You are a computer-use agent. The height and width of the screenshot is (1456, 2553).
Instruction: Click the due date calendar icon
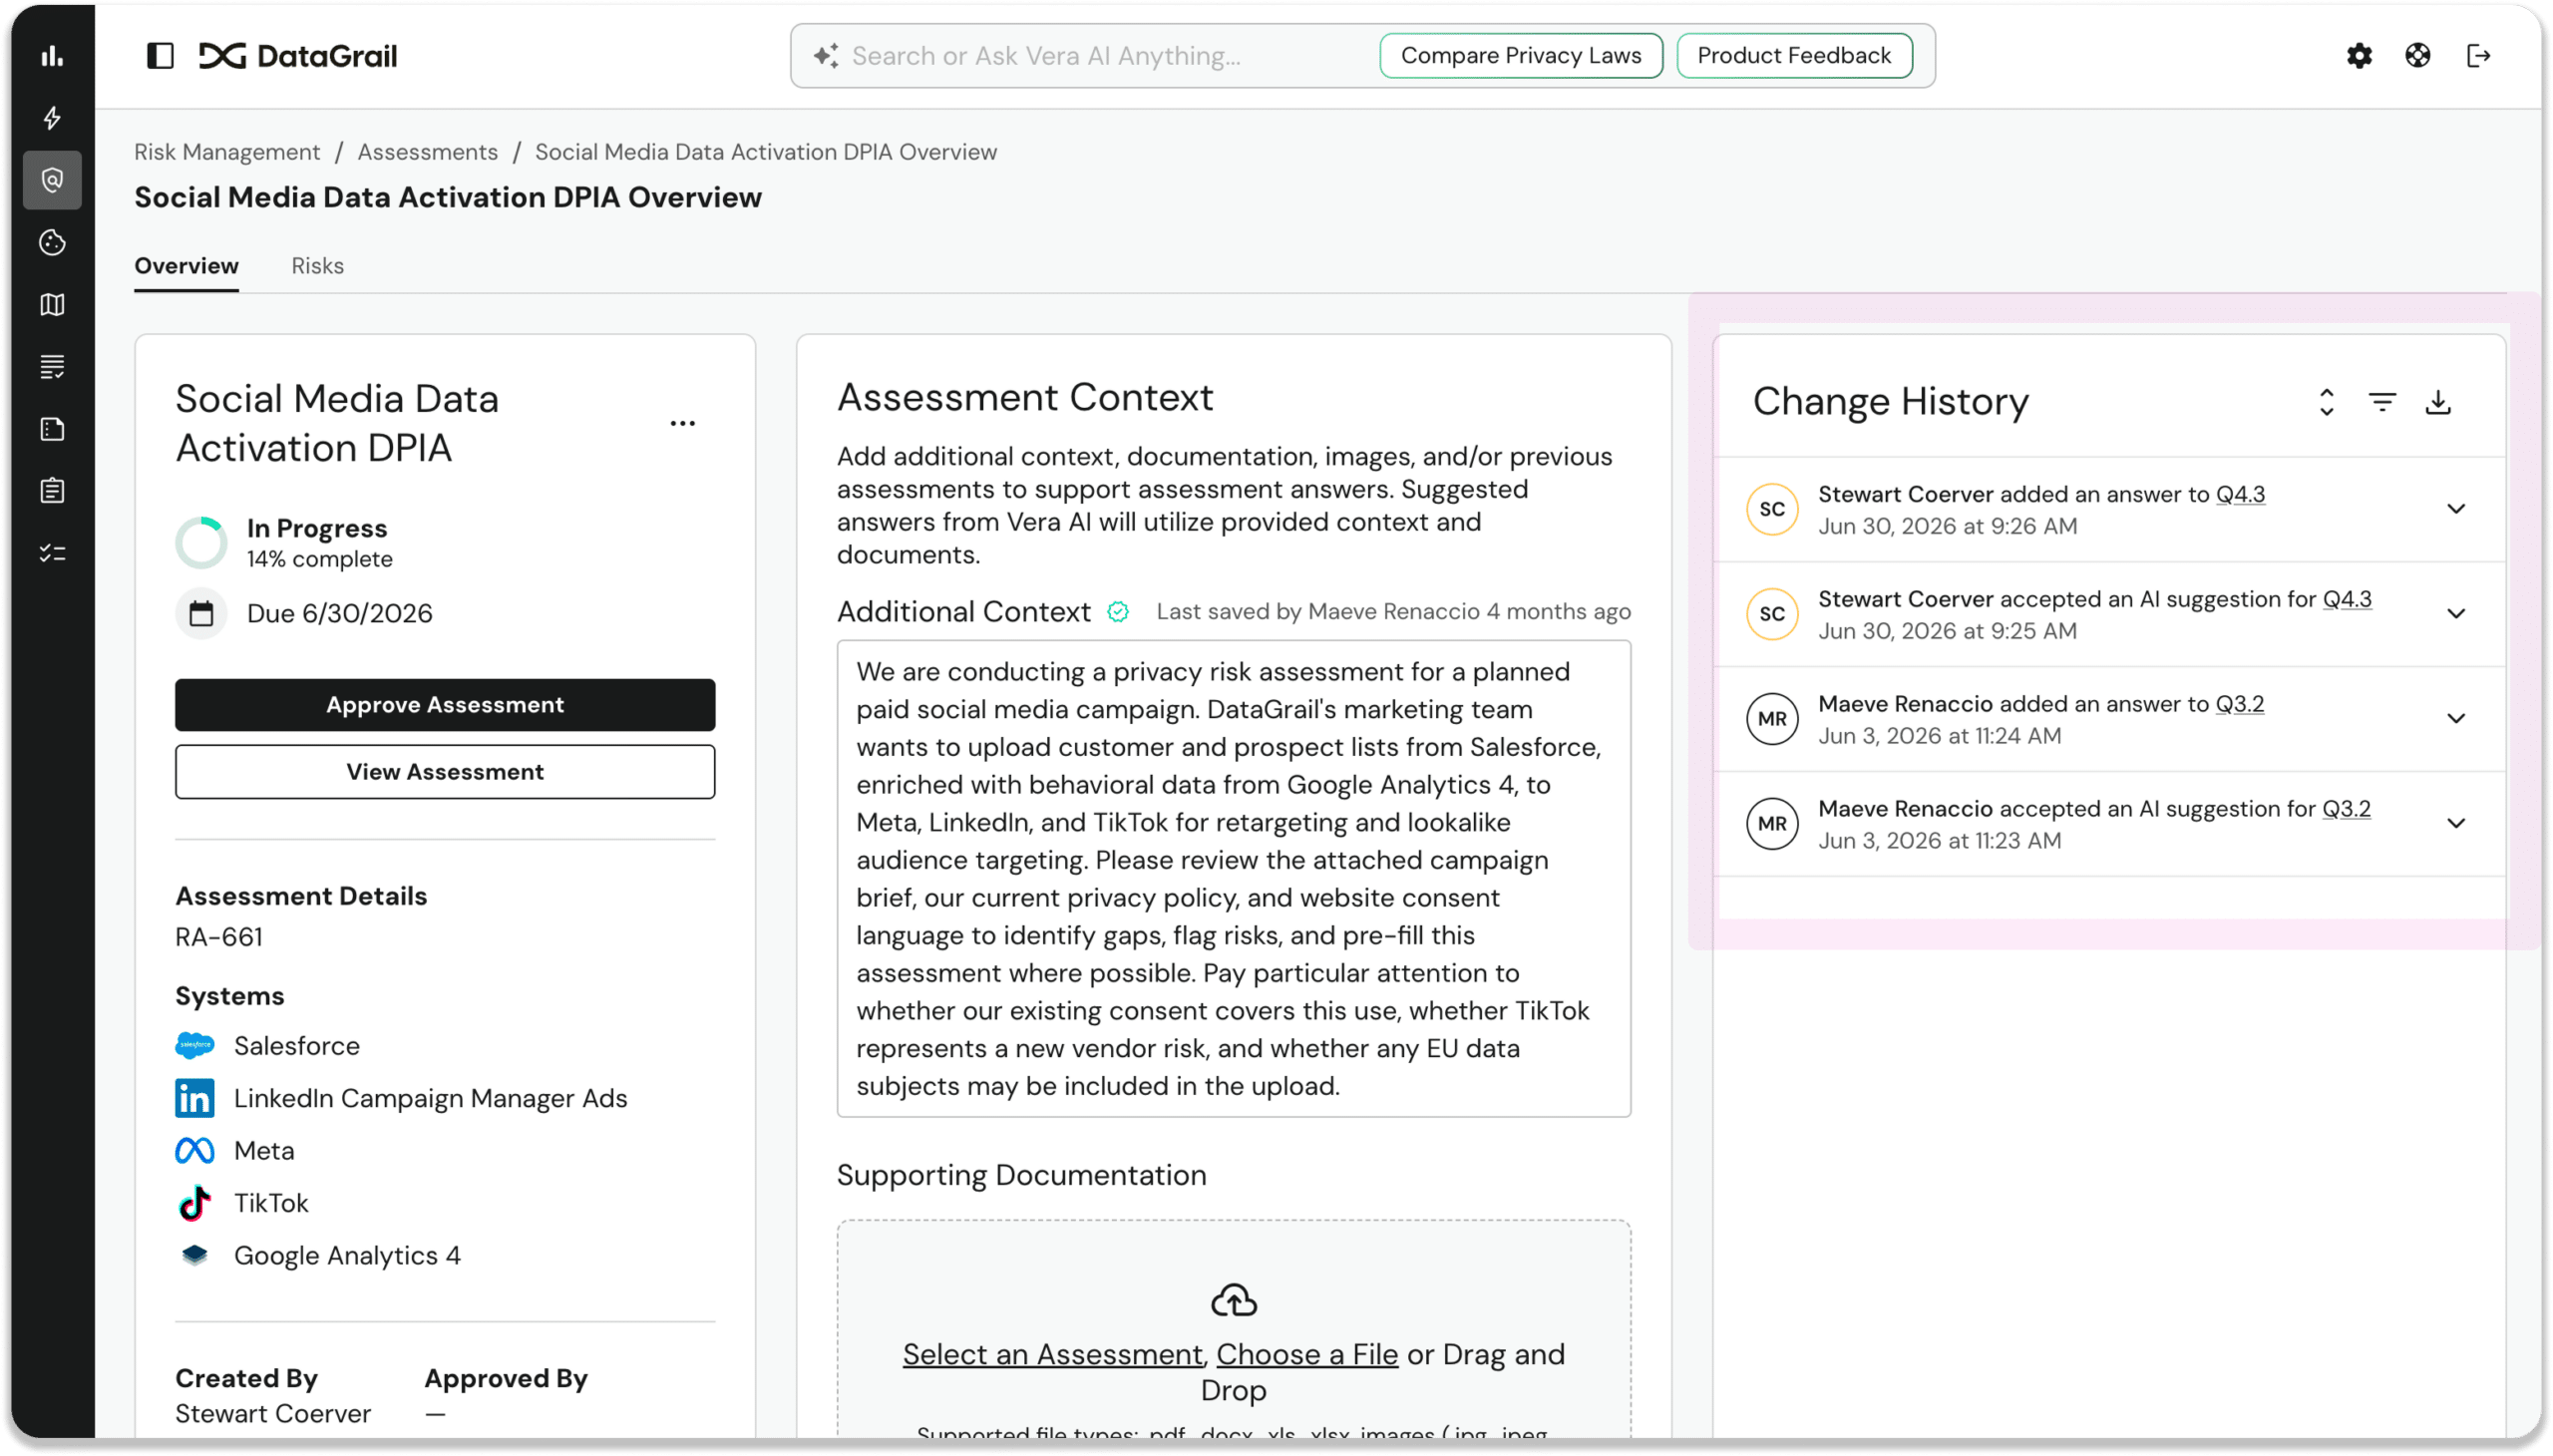pos(201,613)
